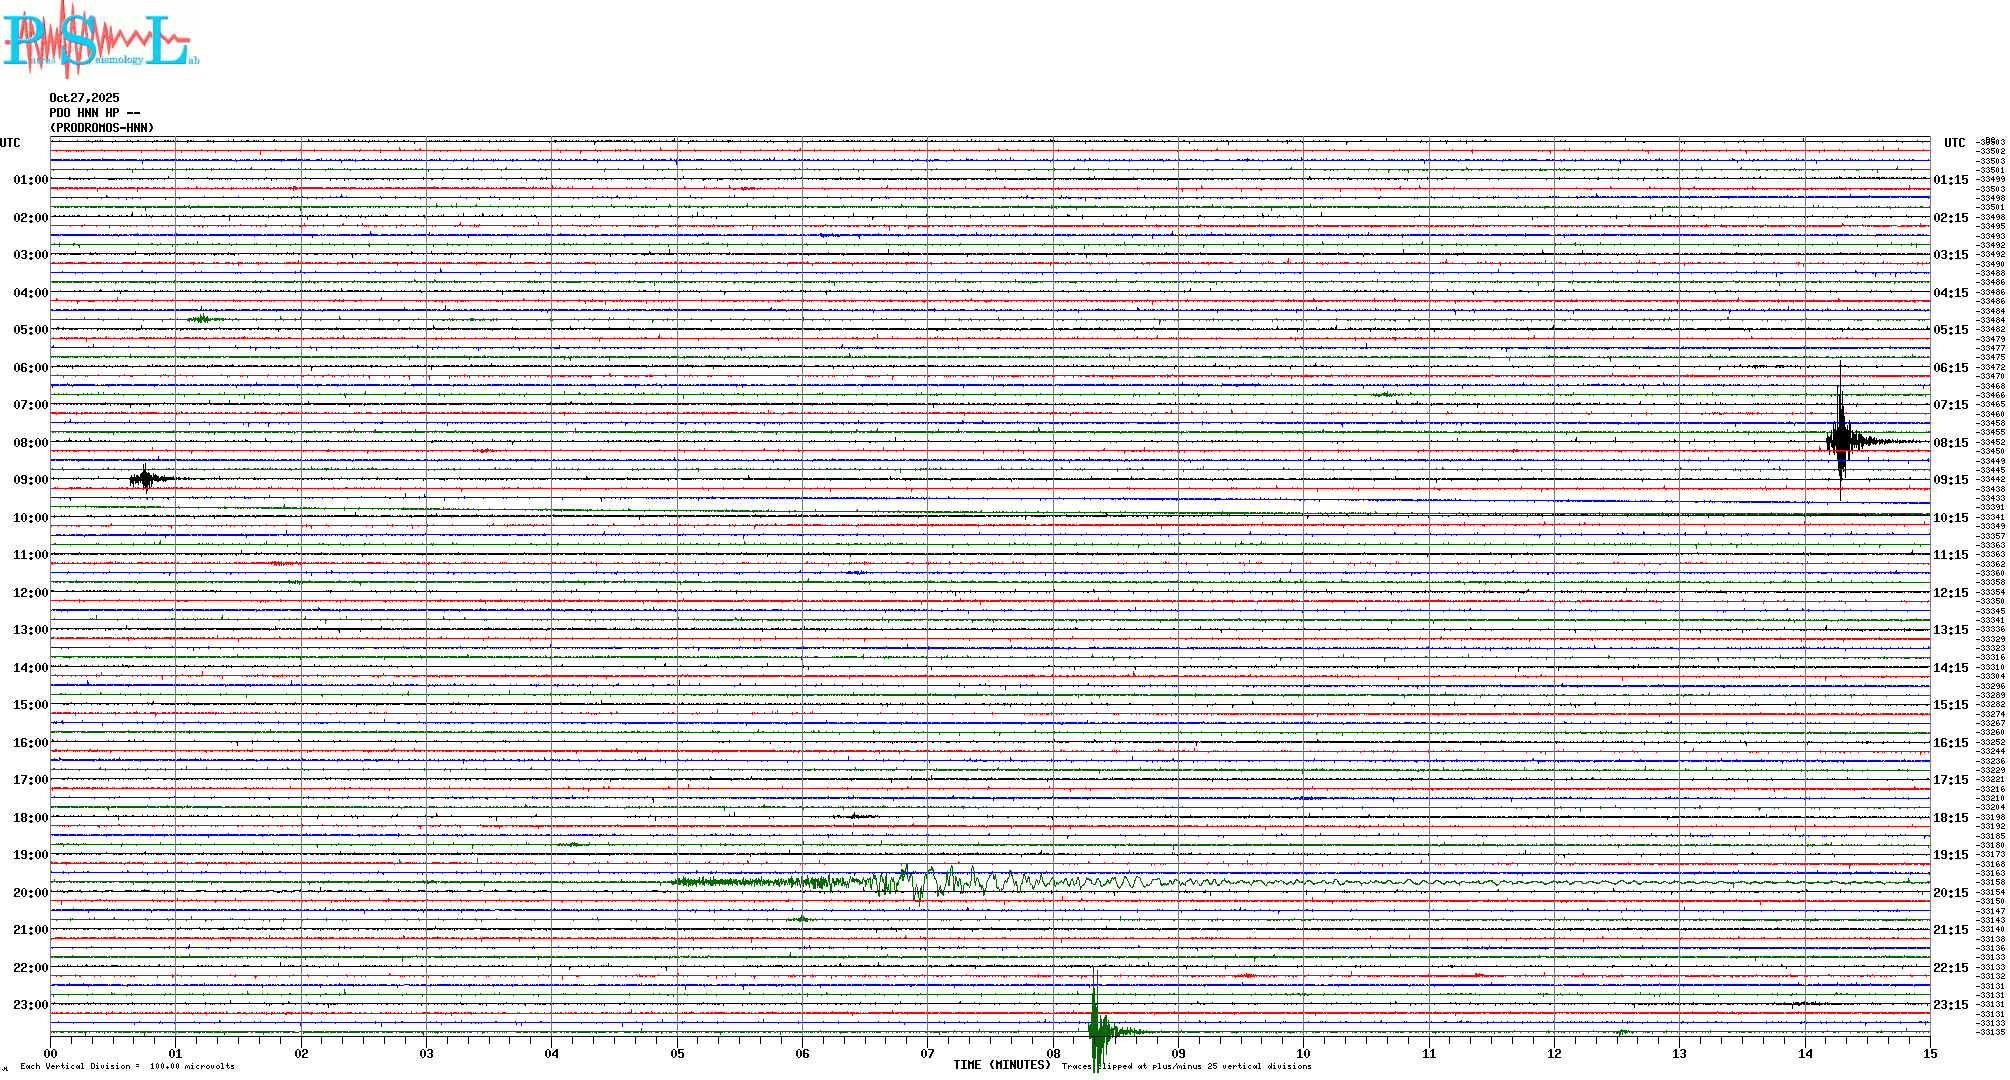Select the 08:00 hour label on left
Screen dimensions: 2010x1080
(30, 443)
